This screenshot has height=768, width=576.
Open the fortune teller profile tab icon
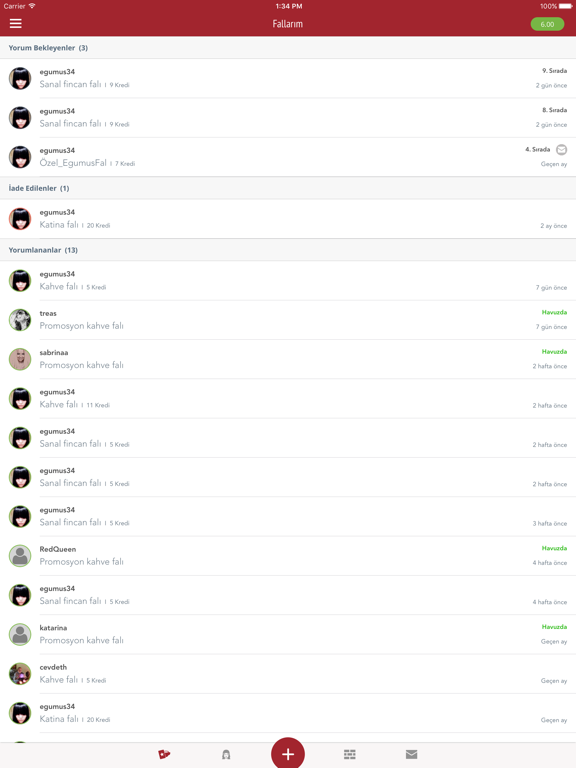tap(226, 754)
